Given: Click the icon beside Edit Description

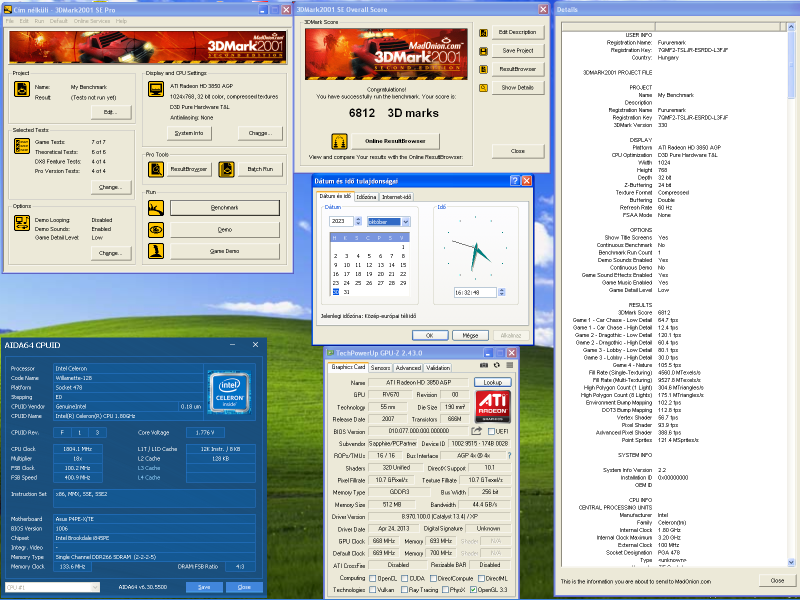Looking at the screenshot, I should pos(483,33).
